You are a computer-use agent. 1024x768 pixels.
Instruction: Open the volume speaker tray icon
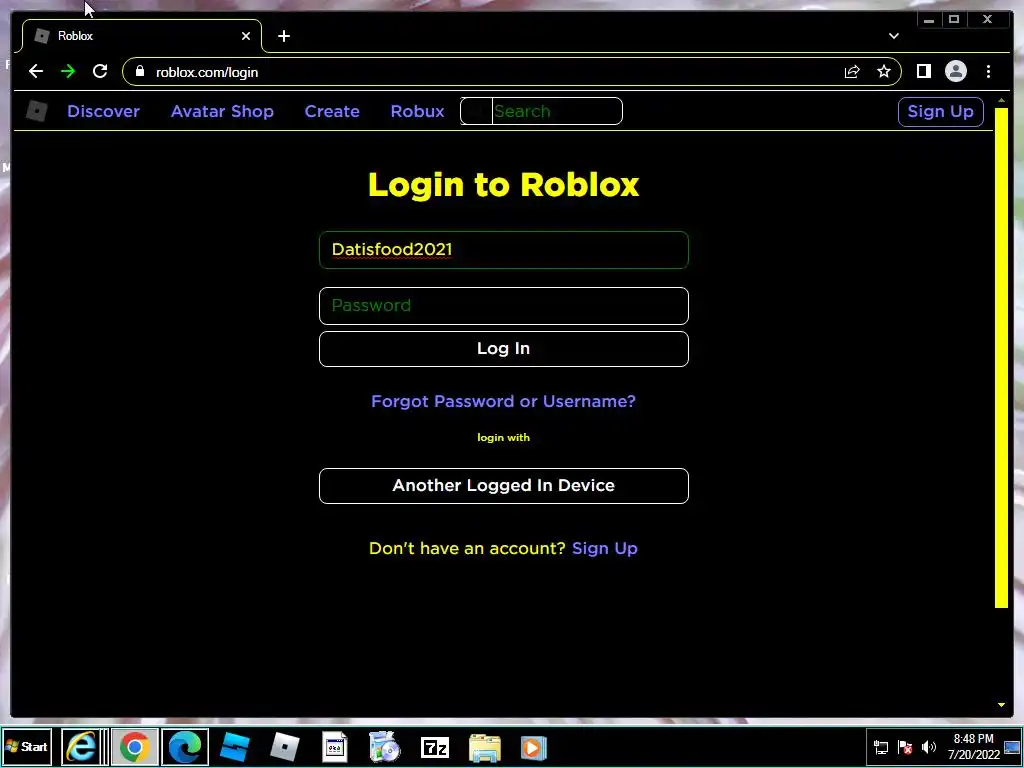click(x=928, y=747)
